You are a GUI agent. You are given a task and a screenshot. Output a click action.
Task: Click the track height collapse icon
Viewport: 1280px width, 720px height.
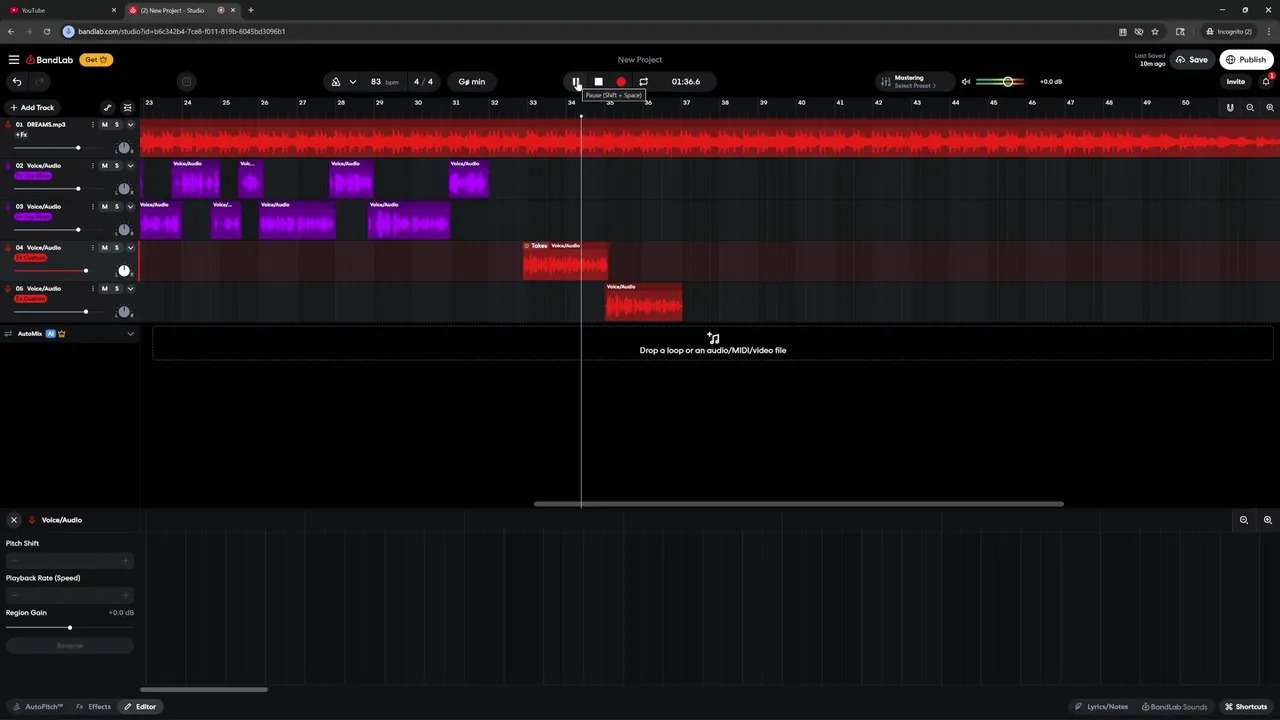coord(128,108)
